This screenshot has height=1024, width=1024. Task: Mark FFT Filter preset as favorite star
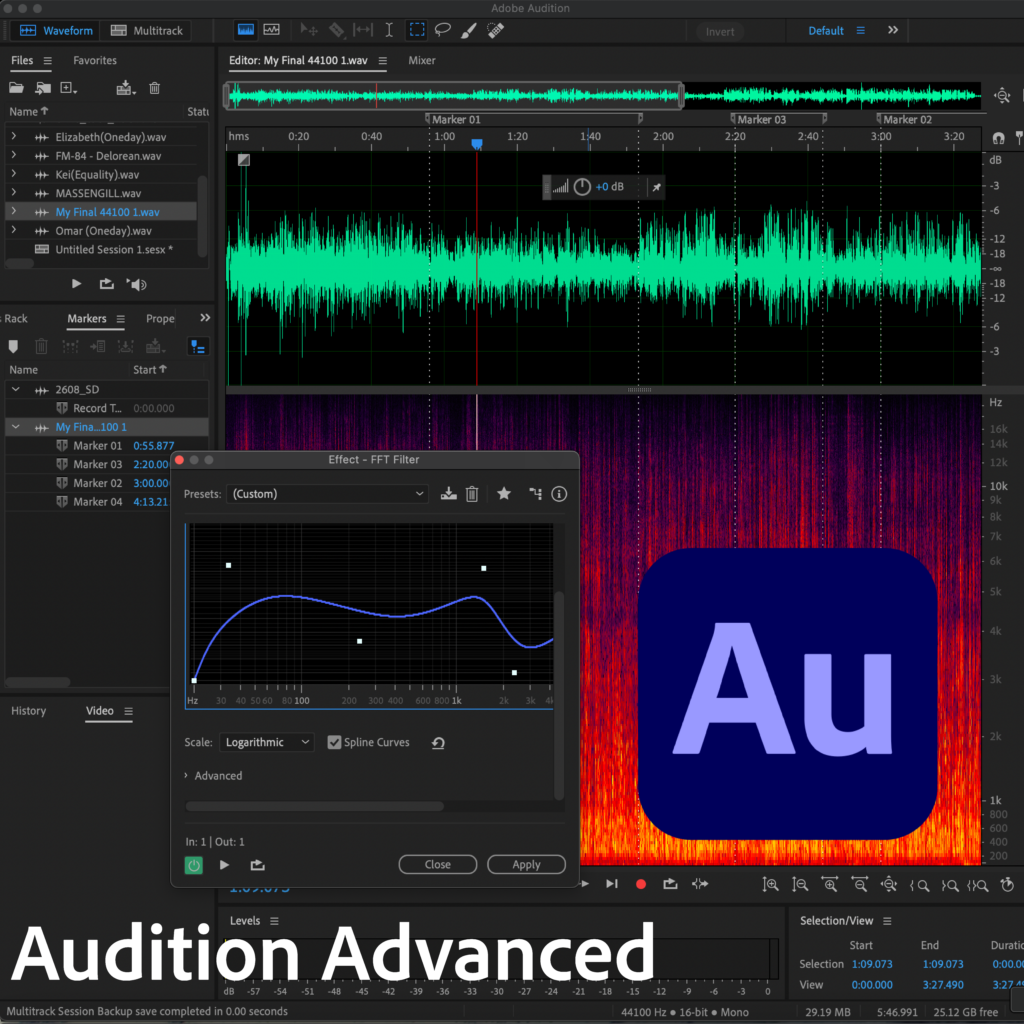coord(504,494)
